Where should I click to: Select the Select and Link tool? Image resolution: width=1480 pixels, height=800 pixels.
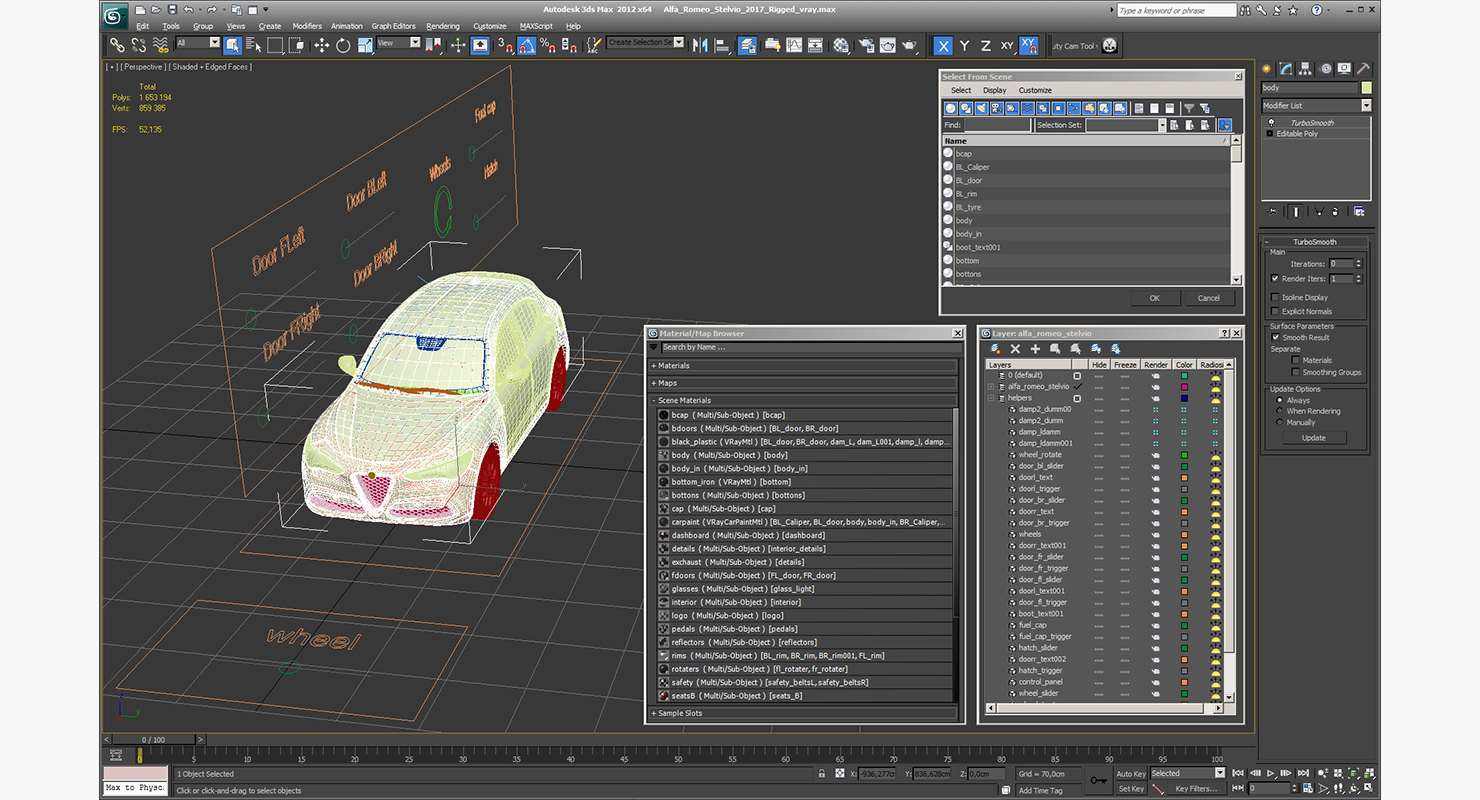pyautogui.click(x=117, y=45)
